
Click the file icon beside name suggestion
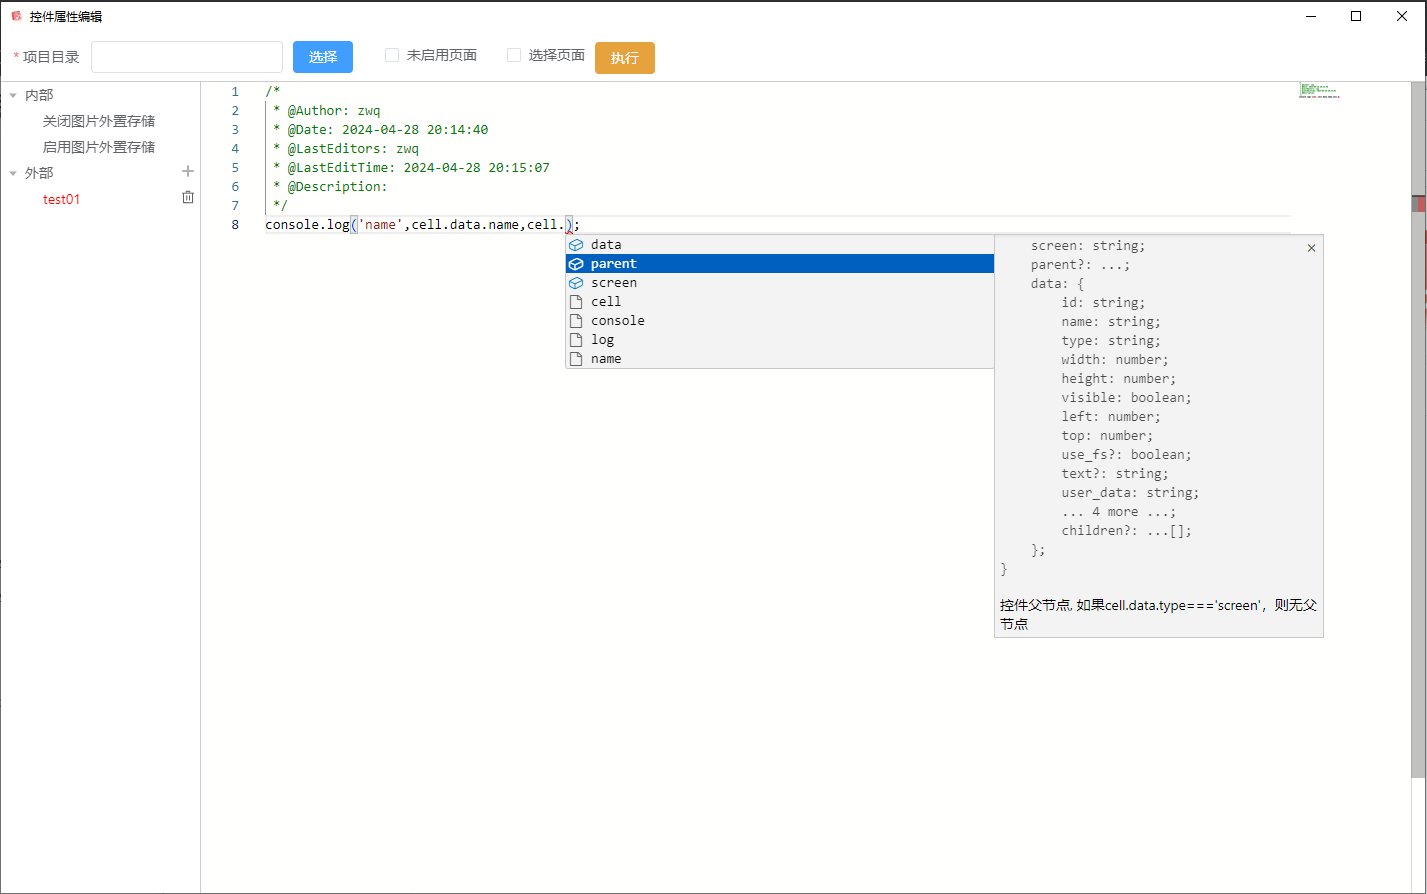[575, 359]
